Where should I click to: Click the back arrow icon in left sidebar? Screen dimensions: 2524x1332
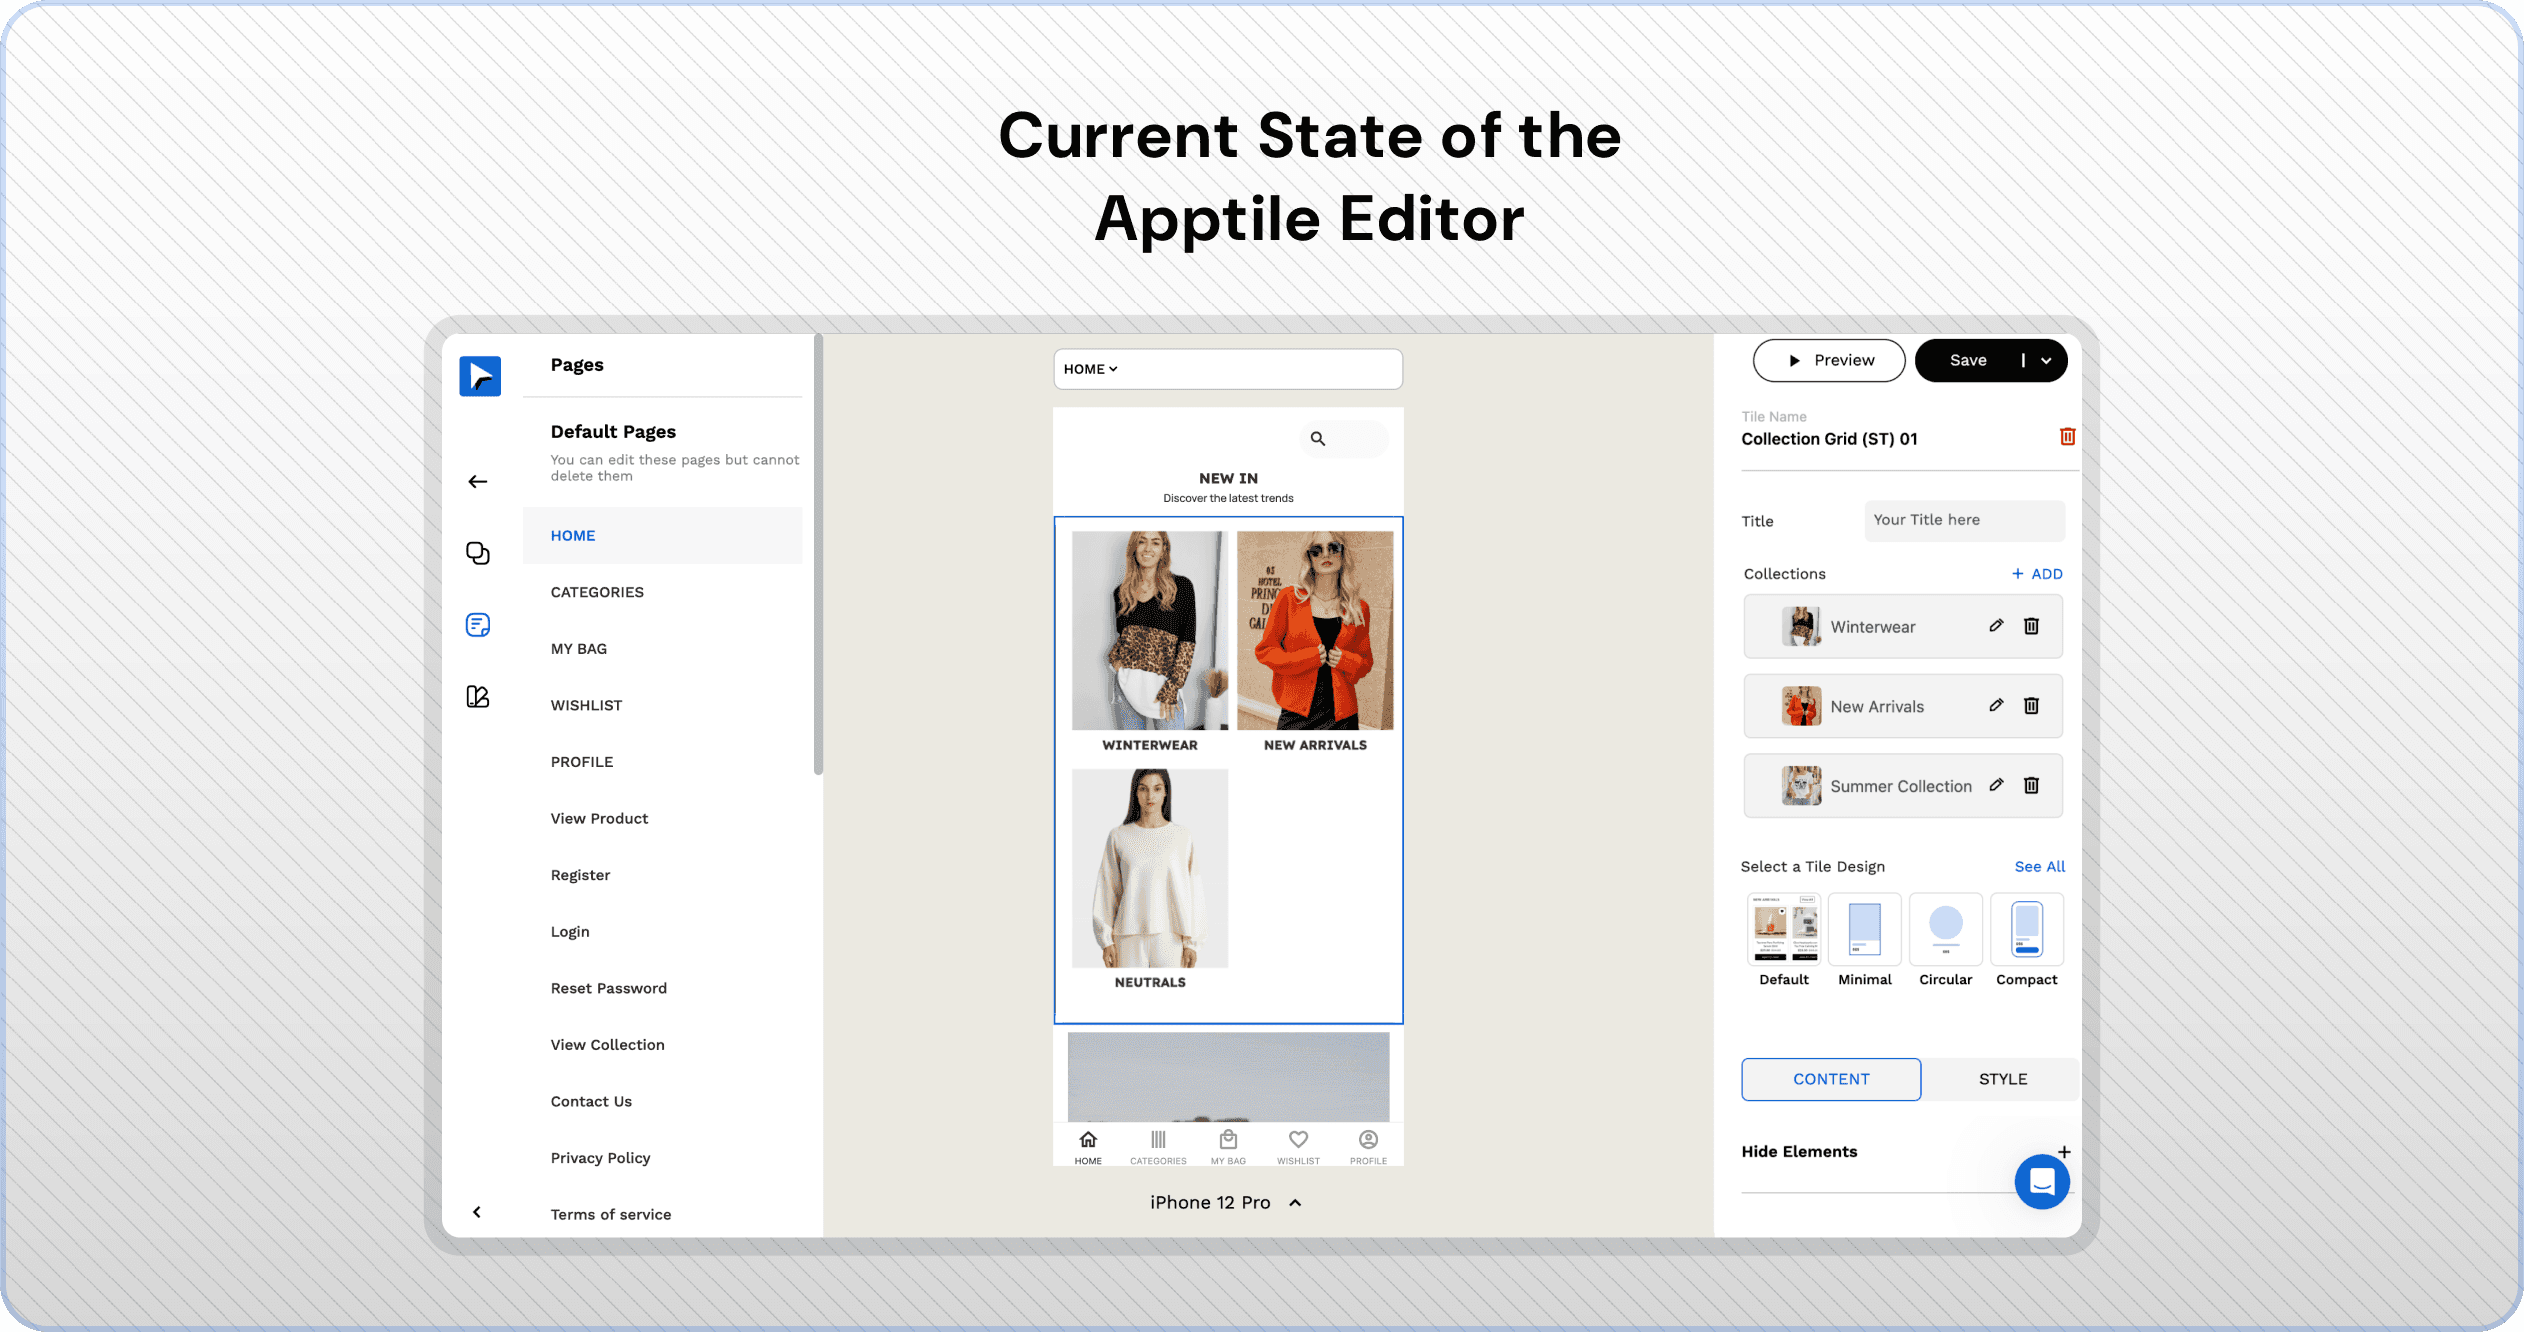(478, 482)
